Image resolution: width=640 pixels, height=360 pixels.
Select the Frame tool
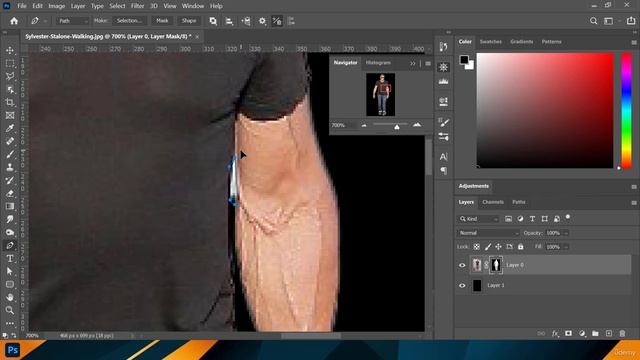(10, 116)
